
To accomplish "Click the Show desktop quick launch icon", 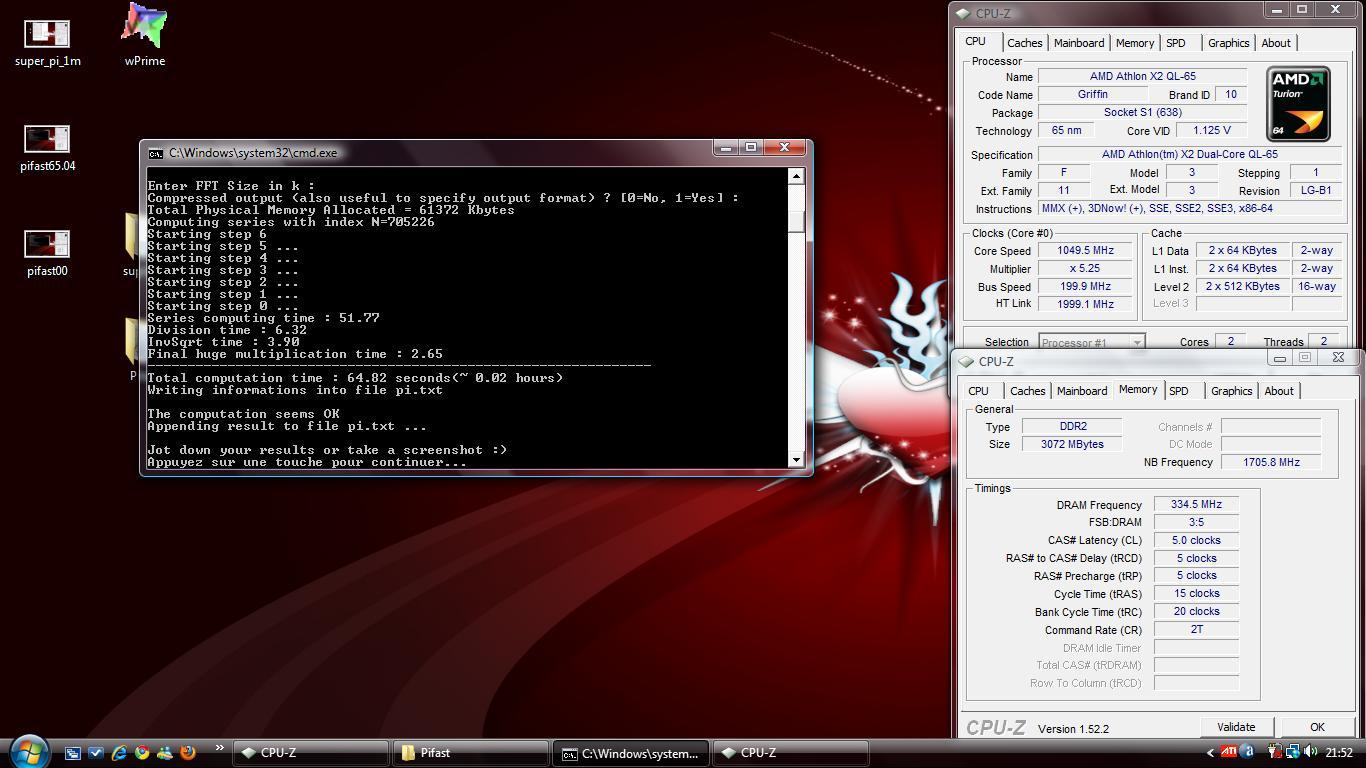I will 96,753.
